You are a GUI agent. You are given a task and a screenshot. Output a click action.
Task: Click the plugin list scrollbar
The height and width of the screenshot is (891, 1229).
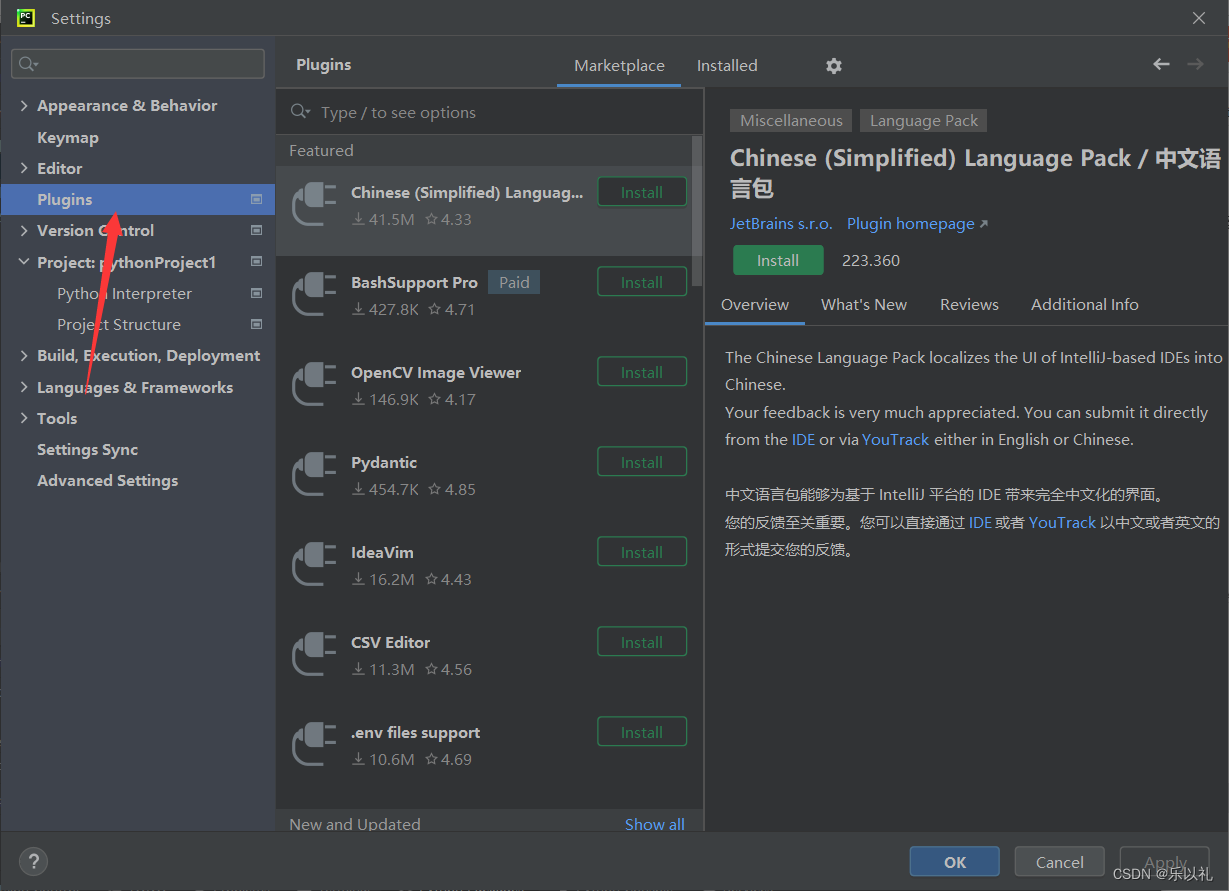(697, 212)
